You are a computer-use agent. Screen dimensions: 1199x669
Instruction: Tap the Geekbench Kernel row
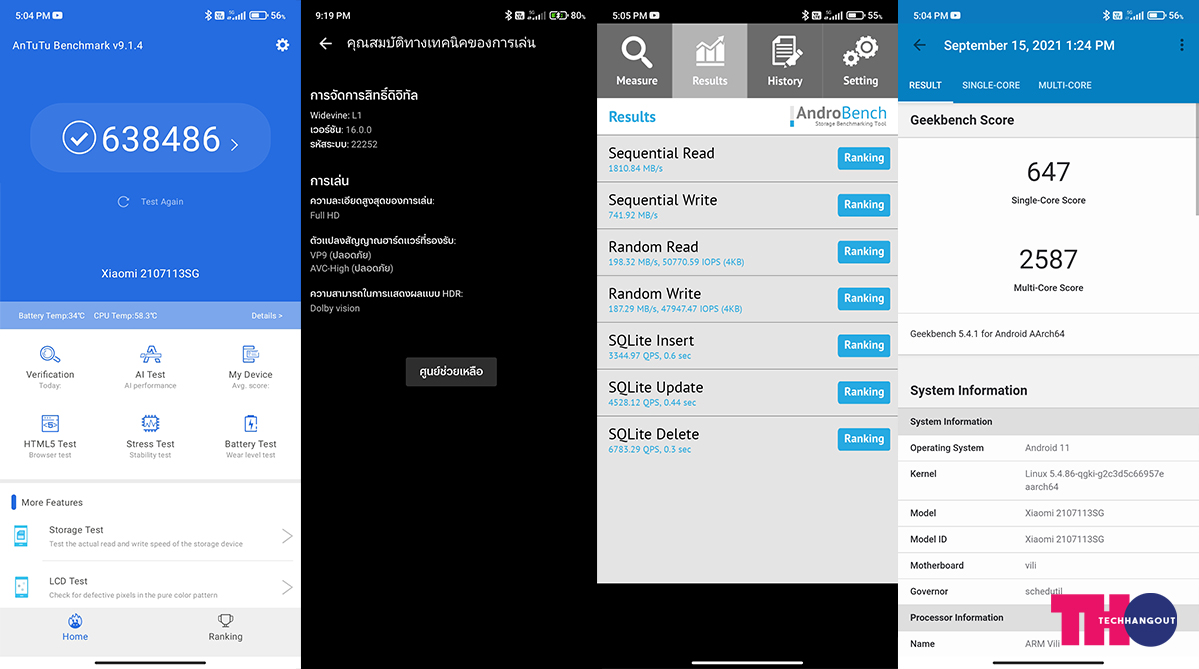tap(1048, 480)
